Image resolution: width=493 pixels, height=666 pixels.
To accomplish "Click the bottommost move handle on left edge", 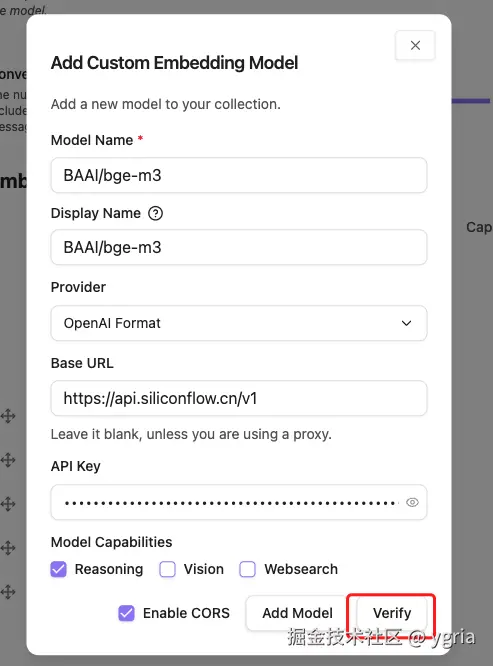I will [x=8, y=591].
